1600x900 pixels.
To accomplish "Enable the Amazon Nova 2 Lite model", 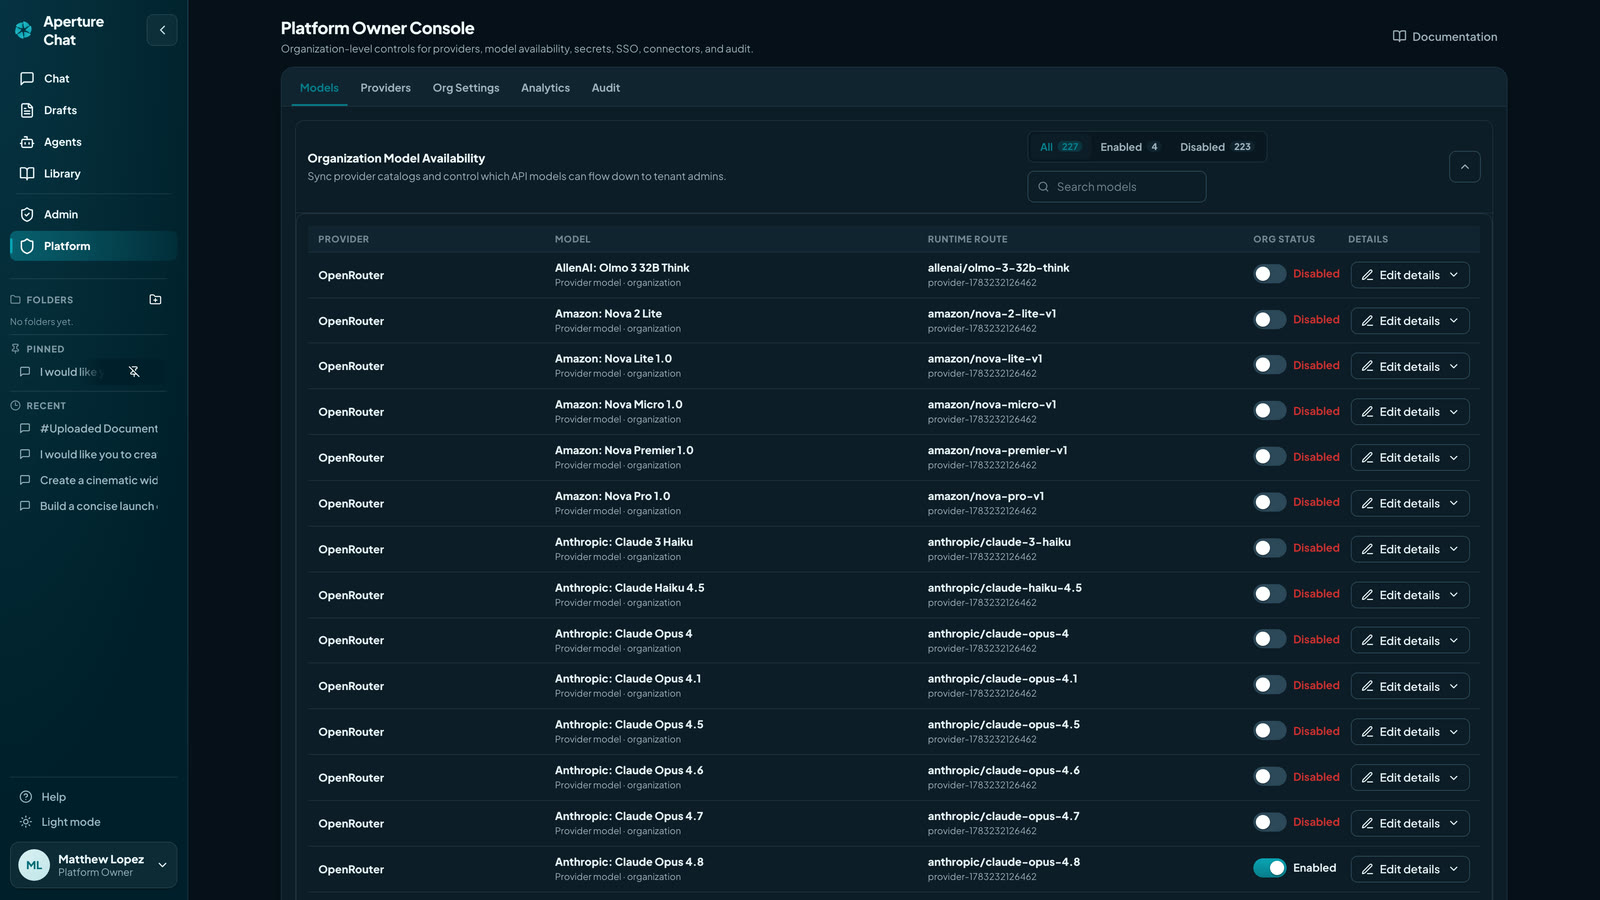I will 1270,320.
